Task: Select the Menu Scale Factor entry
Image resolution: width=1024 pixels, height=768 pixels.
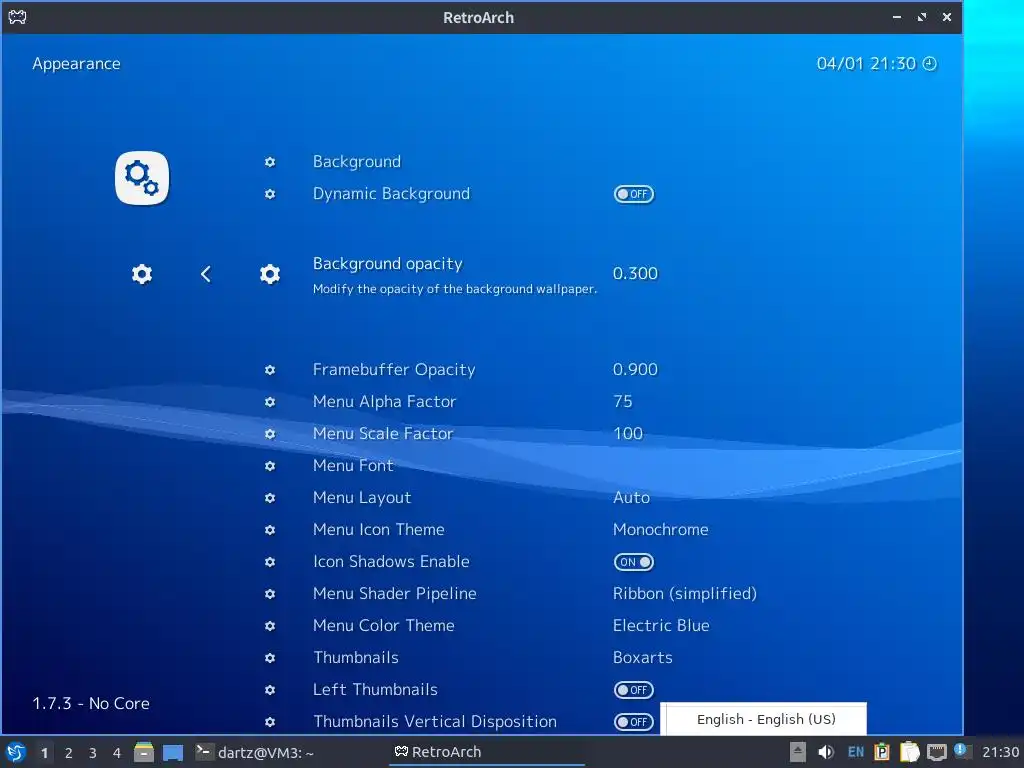Action: [x=383, y=434]
